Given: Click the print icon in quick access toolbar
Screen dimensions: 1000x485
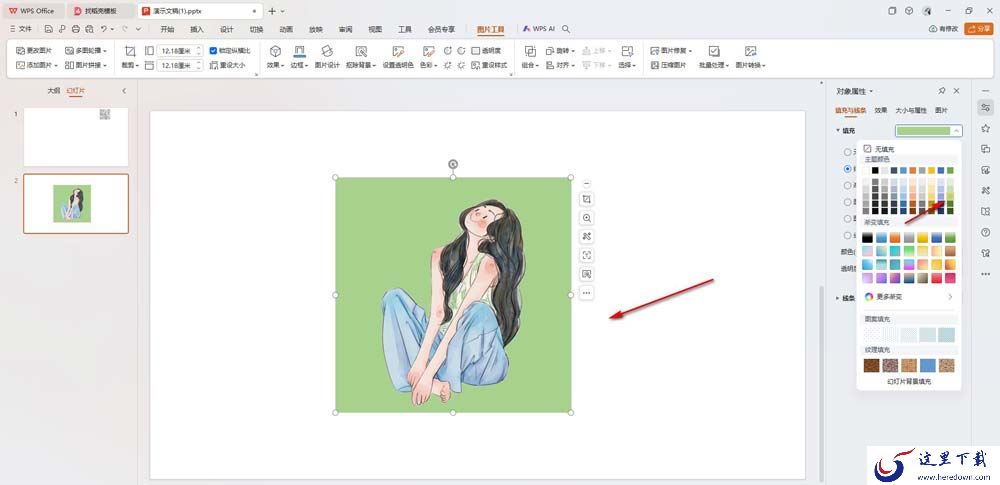Looking at the screenshot, I should pyautogui.click(x=76, y=29).
